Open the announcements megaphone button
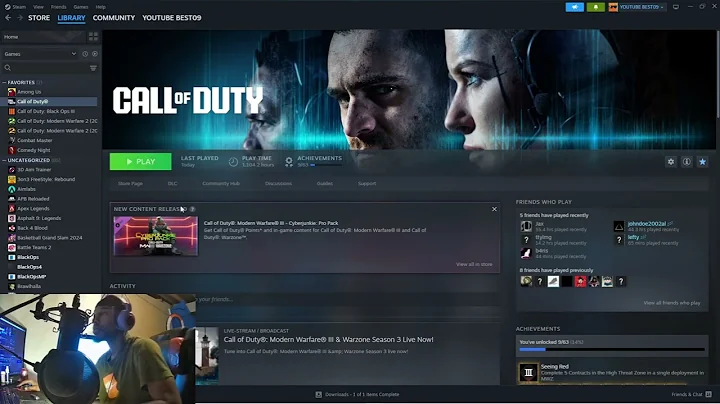720x404 pixels. tap(574, 7)
